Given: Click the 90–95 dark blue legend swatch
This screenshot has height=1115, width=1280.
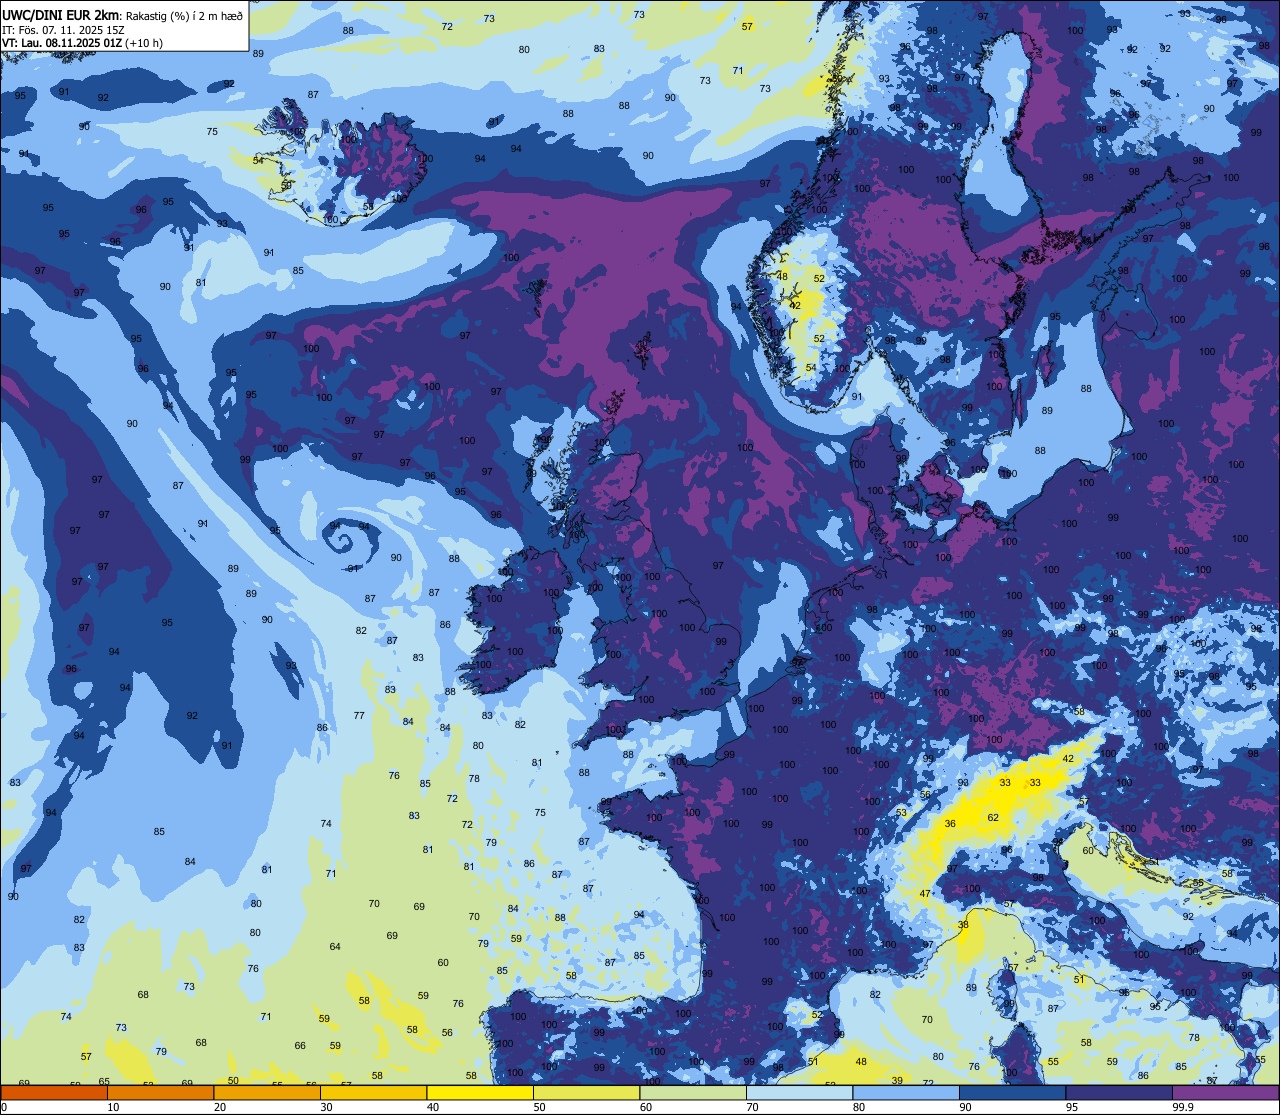Looking at the screenshot, I should 1012,1092.
